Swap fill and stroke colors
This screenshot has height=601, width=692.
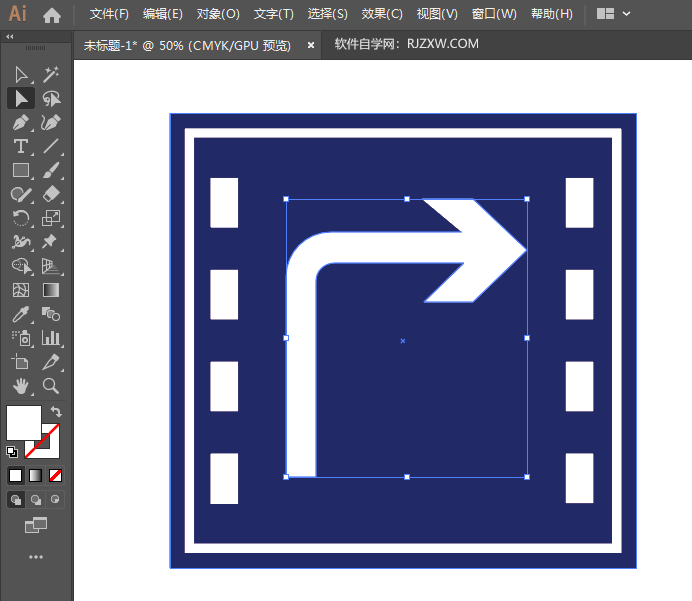click(56, 411)
